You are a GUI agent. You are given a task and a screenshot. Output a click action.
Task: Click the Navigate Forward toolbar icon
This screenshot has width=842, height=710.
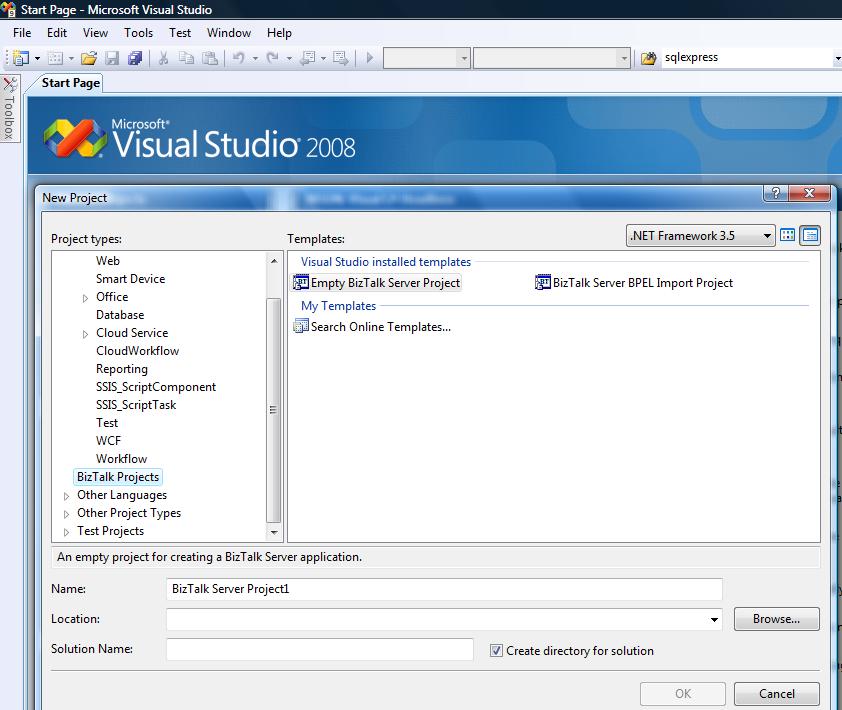click(340, 57)
